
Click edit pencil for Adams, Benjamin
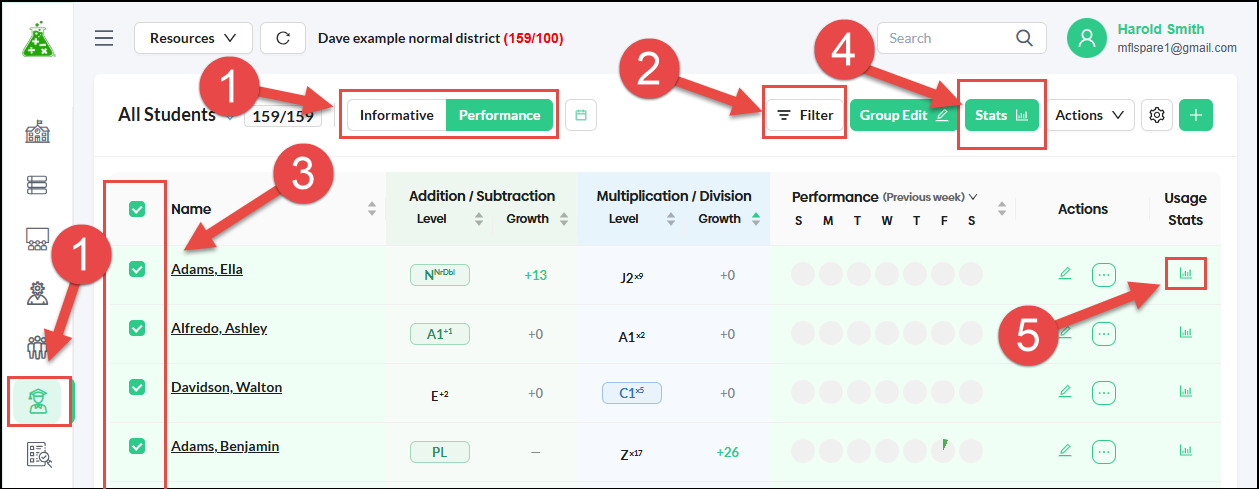1065,450
